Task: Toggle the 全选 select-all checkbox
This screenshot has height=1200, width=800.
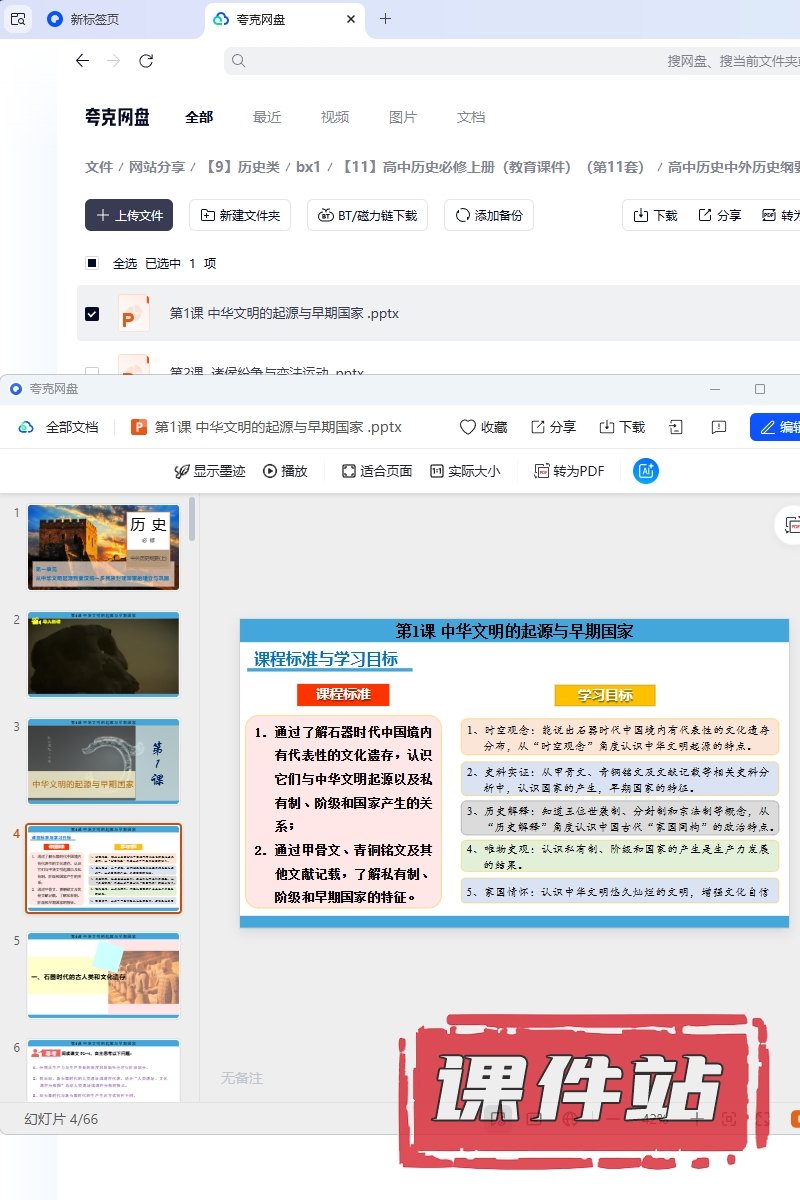Action: 92,263
